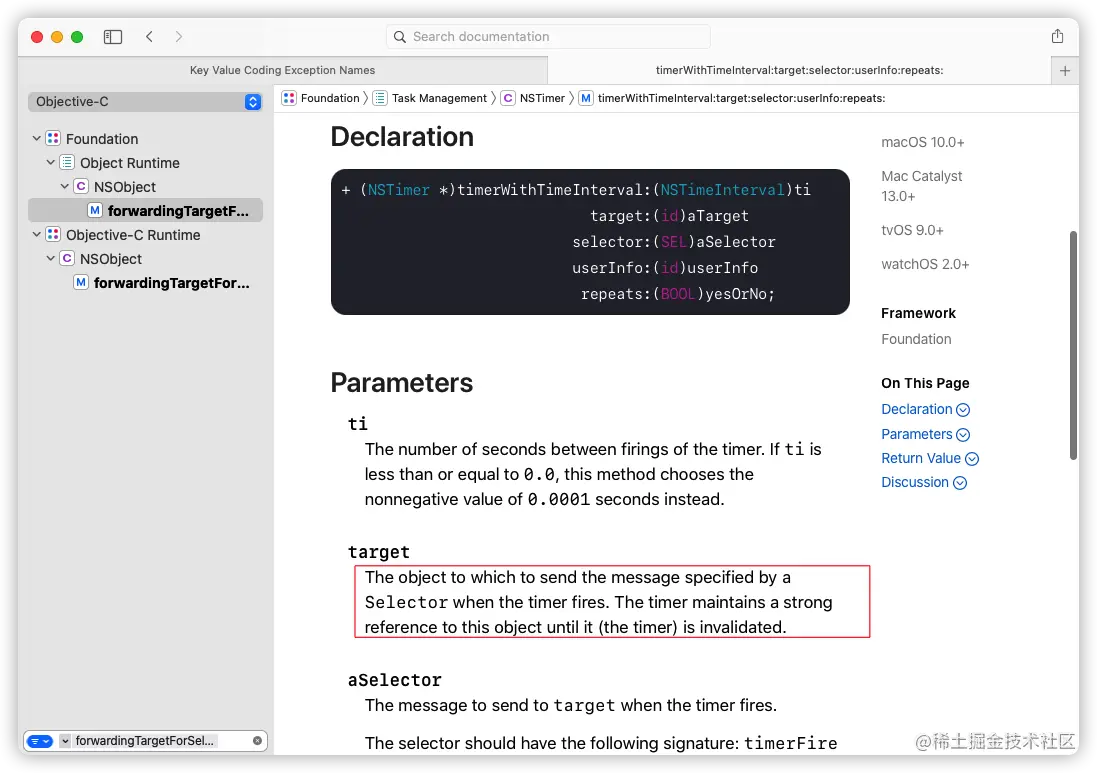Click the yellow minimize window button
This screenshot has height=773, width=1097.
pos(57,36)
